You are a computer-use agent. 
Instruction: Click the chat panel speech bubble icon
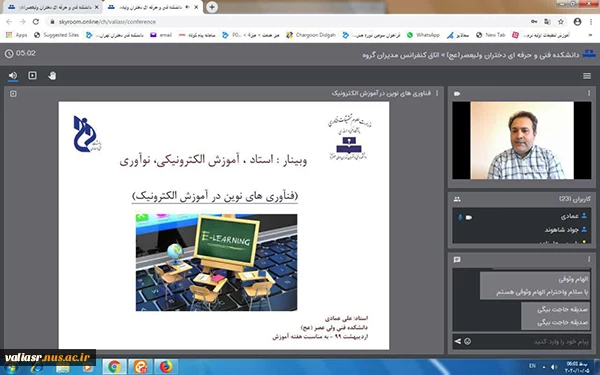(x=457, y=259)
